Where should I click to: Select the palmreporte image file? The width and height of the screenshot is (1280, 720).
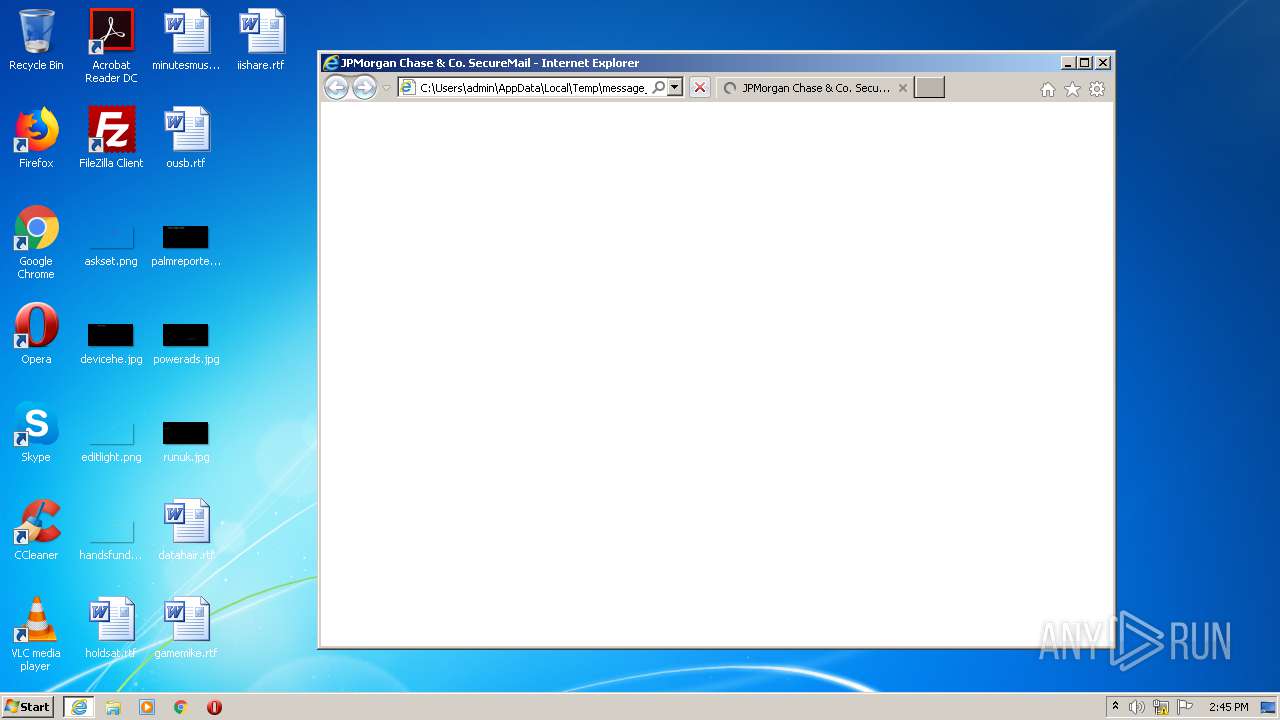[x=186, y=246]
